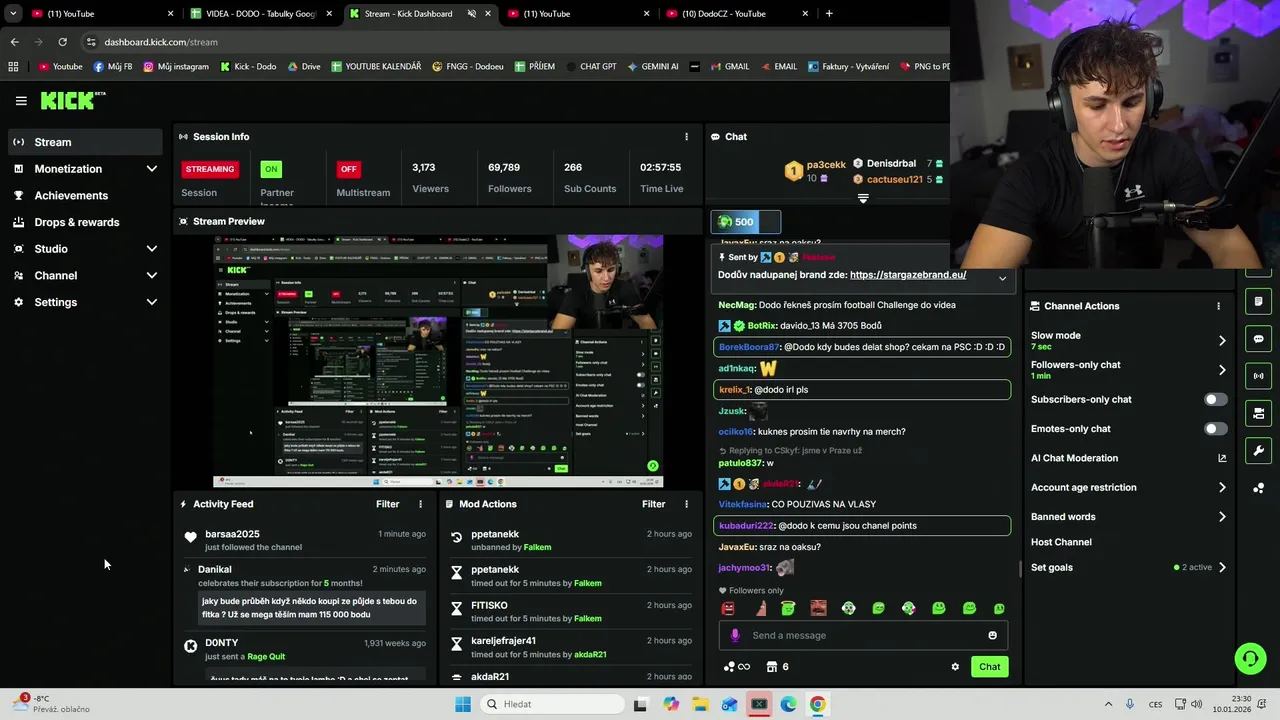Open the Kick hamburger menu
Image resolution: width=1280 pixels, height=720 pixels.
[x=21, y=101]
